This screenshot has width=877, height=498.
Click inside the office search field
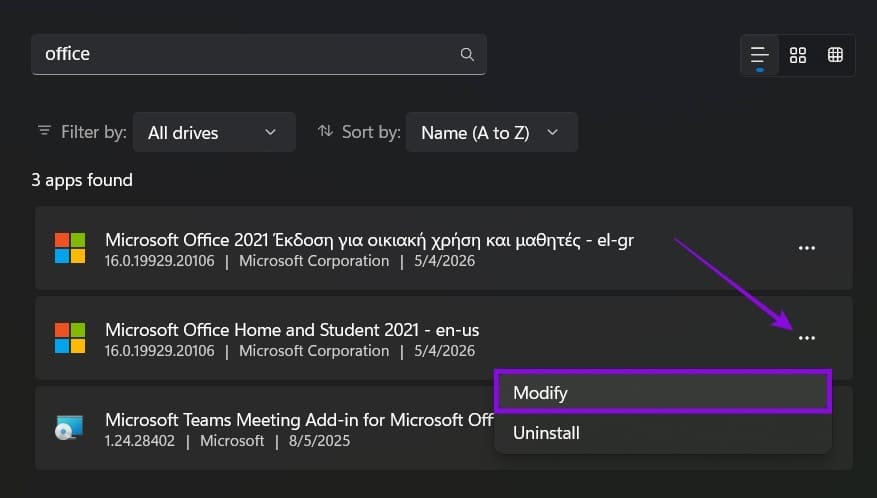pyautogui.click(x=258, y=54)
